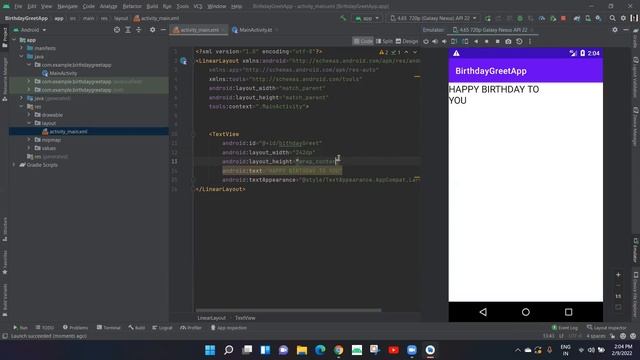The height and width of the screenshot is (360, 640).
Task: Click the Make Project hammer icon
Action: [343, 18]
